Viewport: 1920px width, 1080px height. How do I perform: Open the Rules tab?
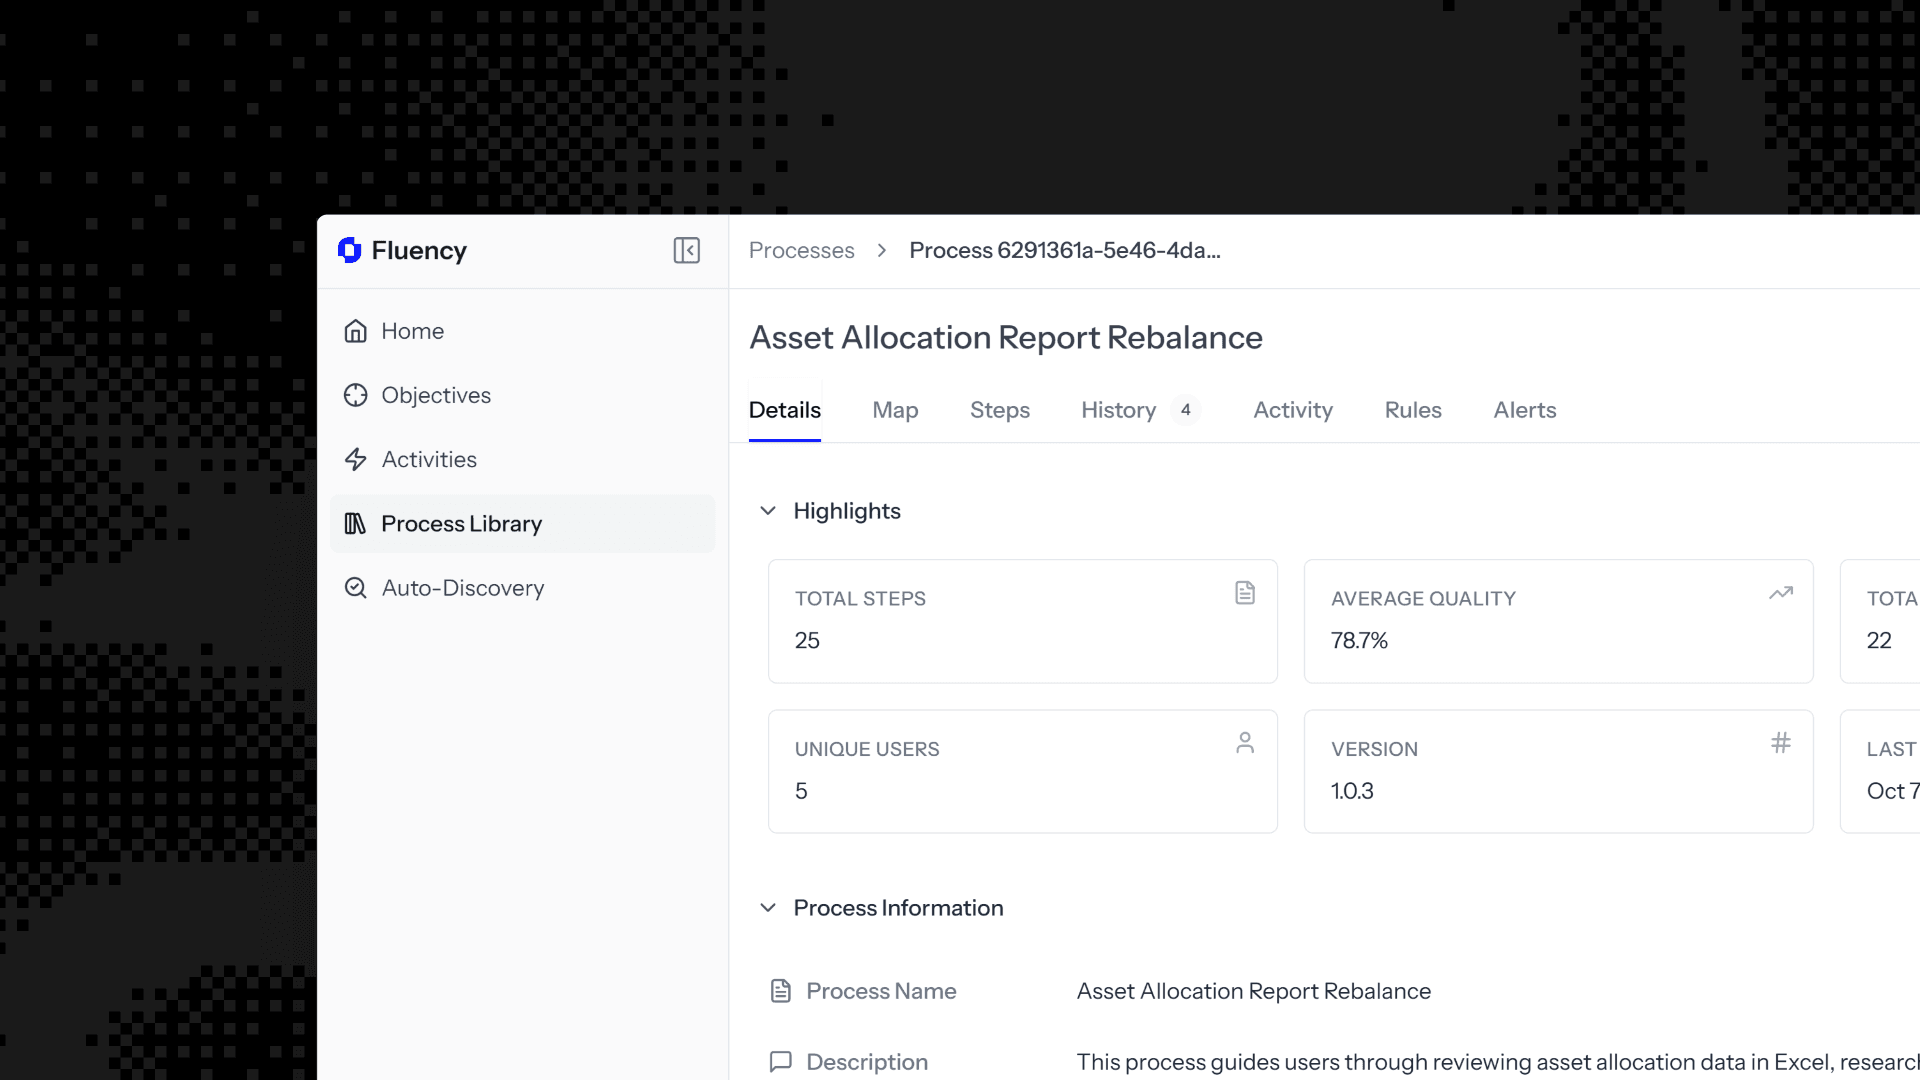tap(1412, 410)
